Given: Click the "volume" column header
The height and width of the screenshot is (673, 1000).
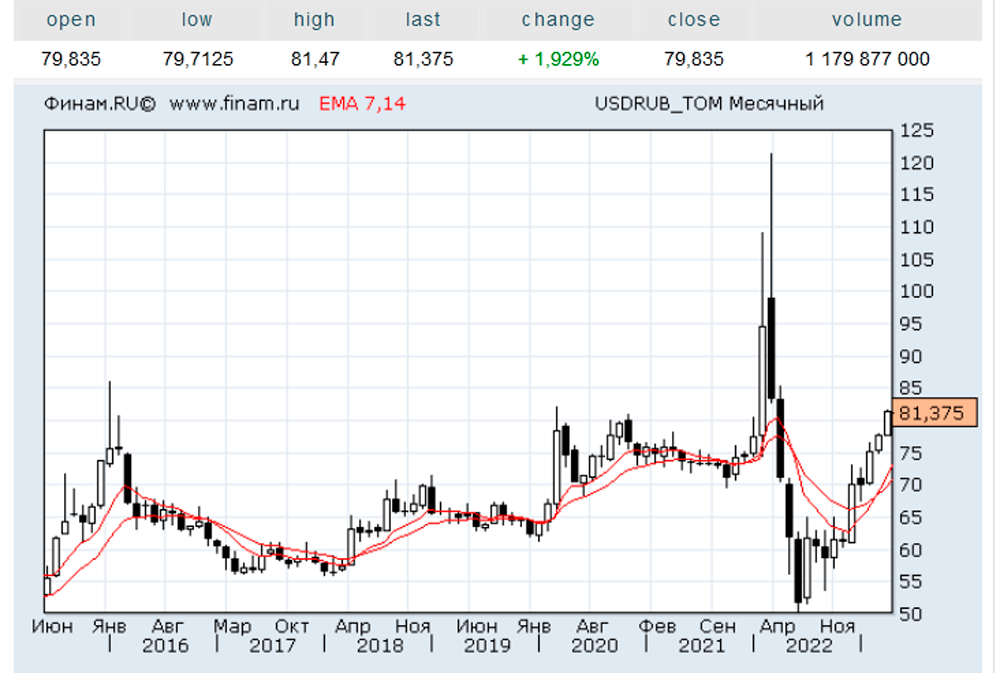Looking at the screenshot, I should click(866, 20).
